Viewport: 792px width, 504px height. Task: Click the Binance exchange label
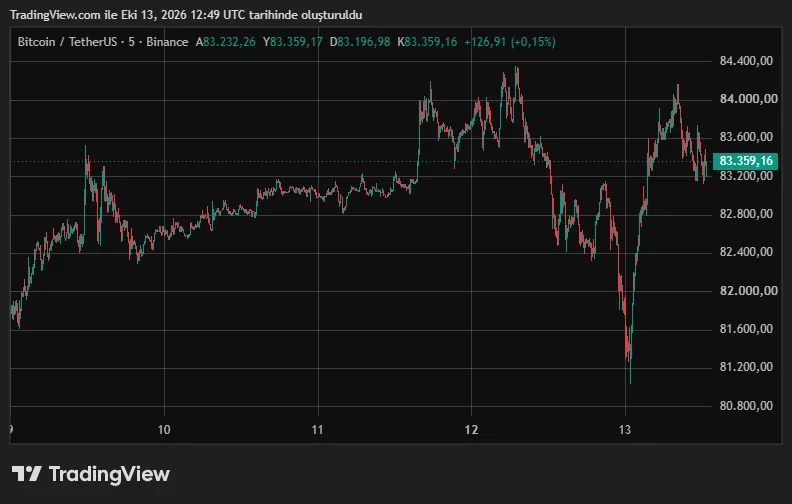click(x=167, y=42)
